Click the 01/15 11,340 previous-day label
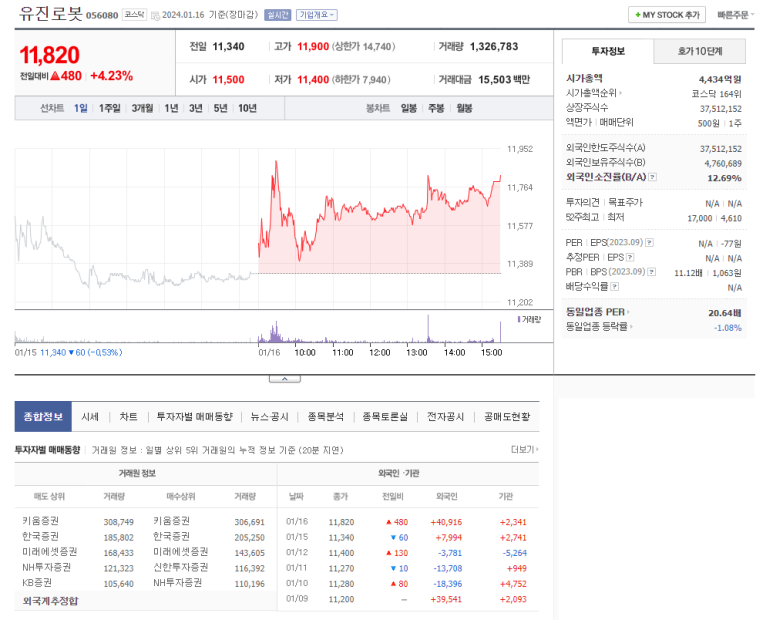 click(69, 352)
